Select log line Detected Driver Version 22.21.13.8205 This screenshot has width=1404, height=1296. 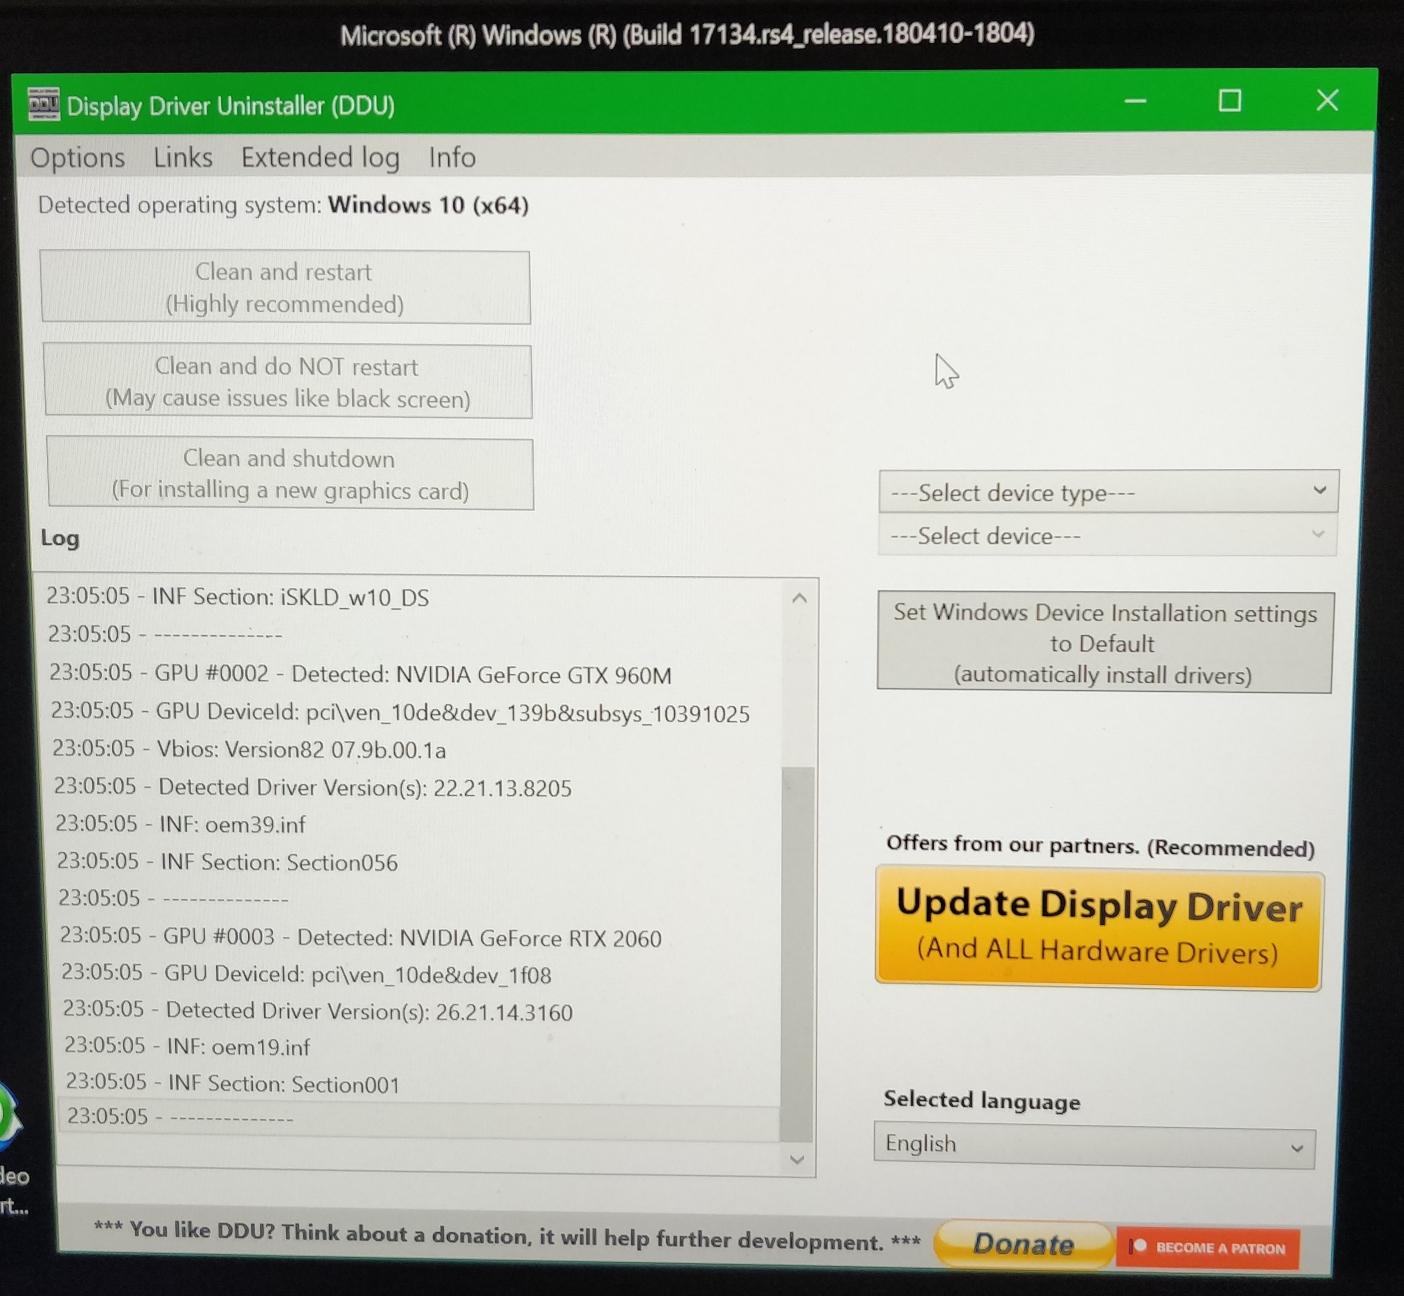[313, 787]
